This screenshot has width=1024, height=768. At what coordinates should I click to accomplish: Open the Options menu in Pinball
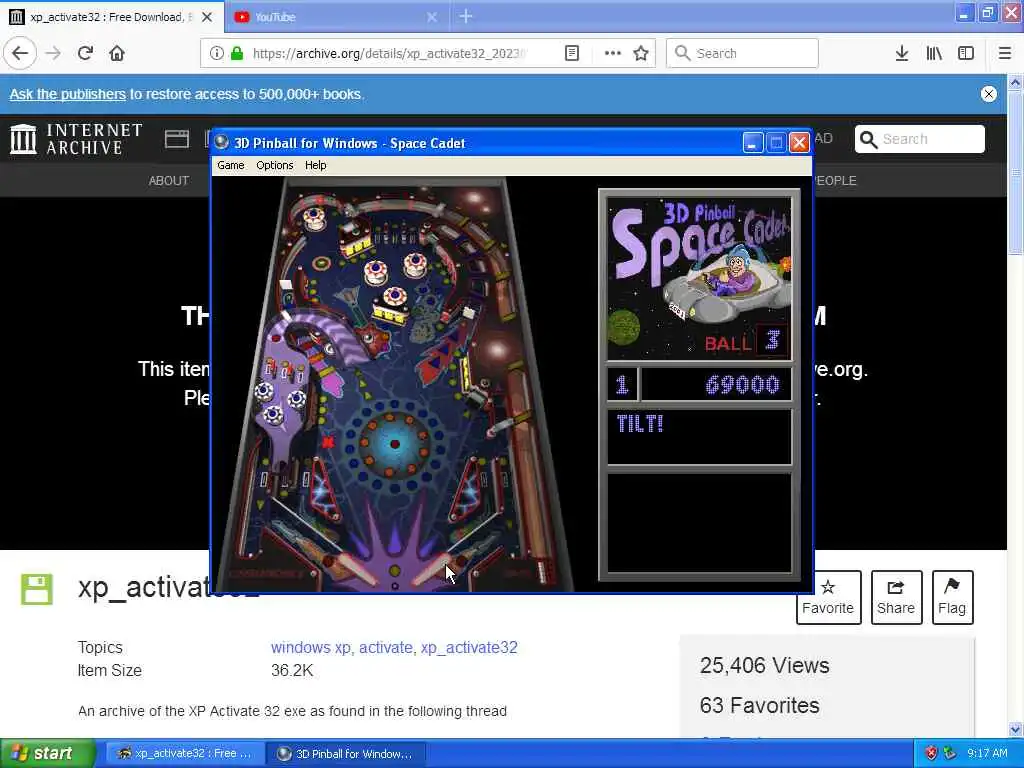pyautogui.click(x=274, y=165)
